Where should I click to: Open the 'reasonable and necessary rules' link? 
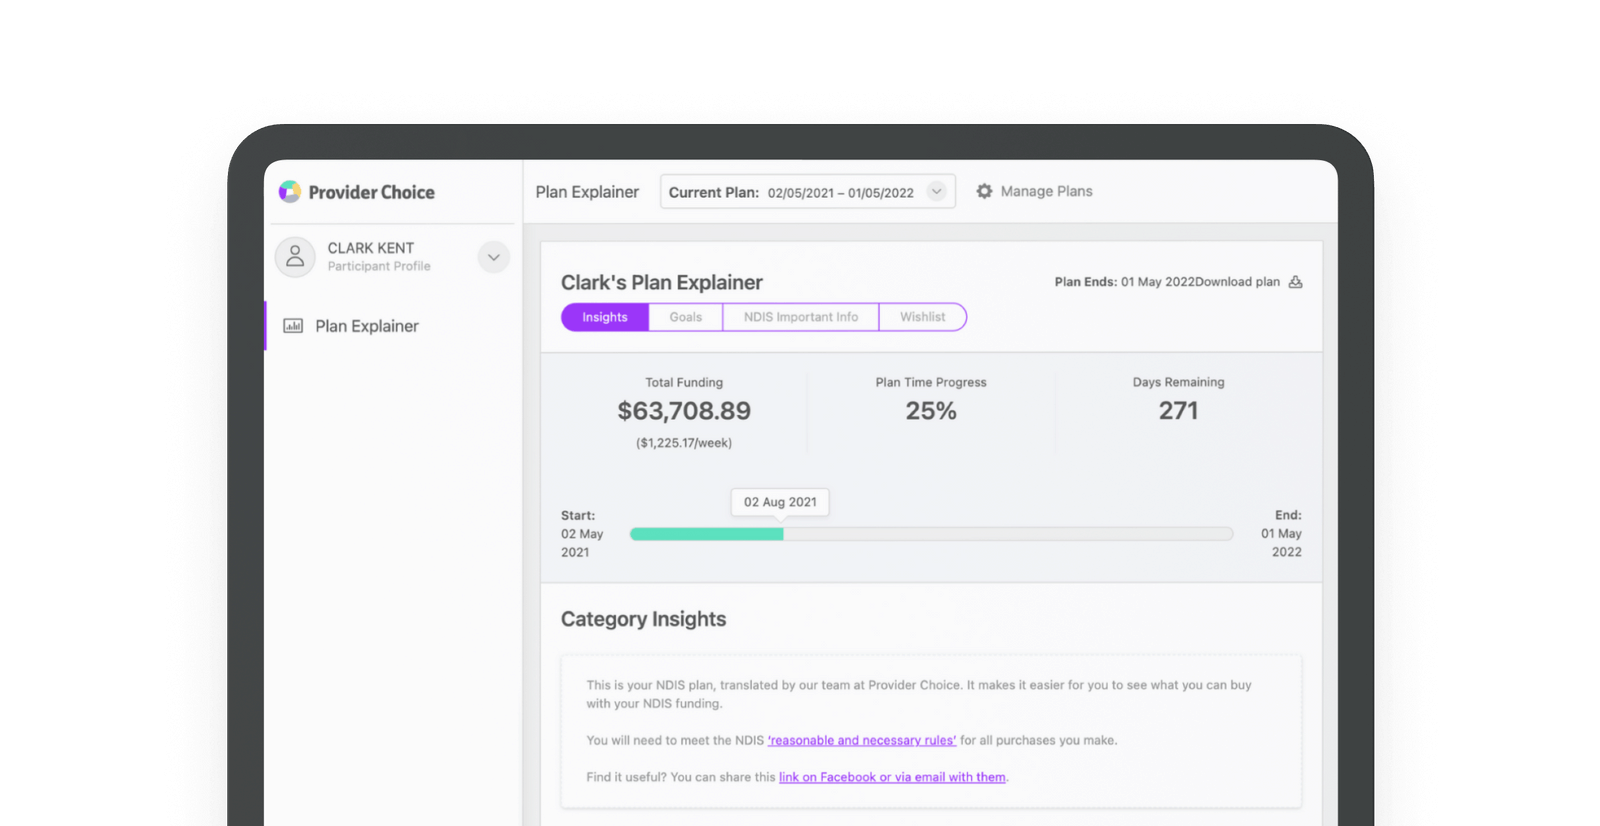861,740
